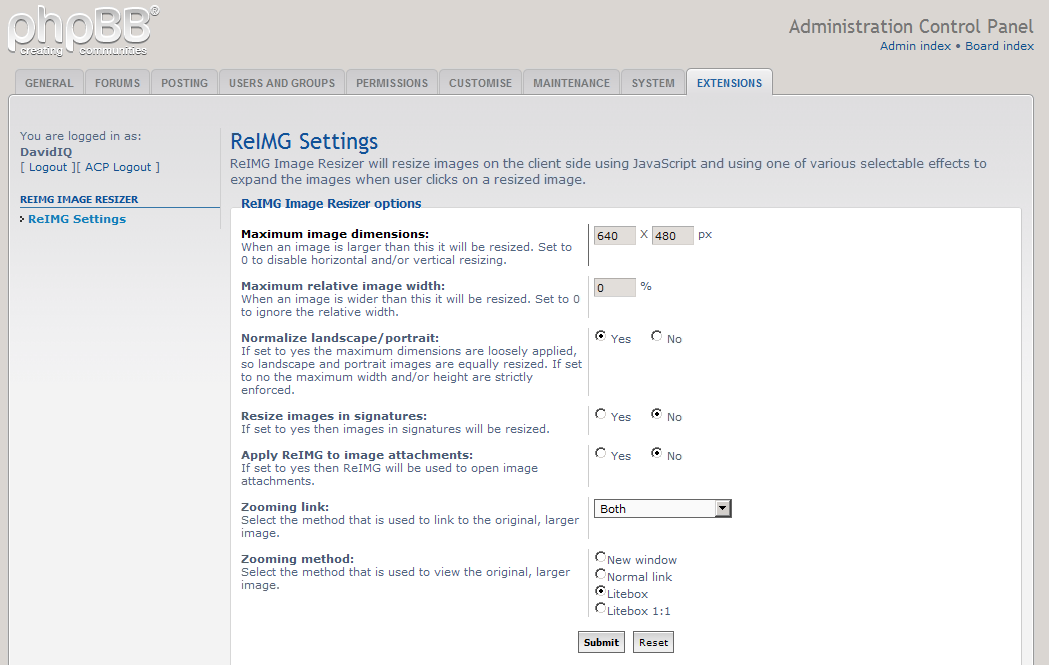Follow the Board index link

[999, 46]
